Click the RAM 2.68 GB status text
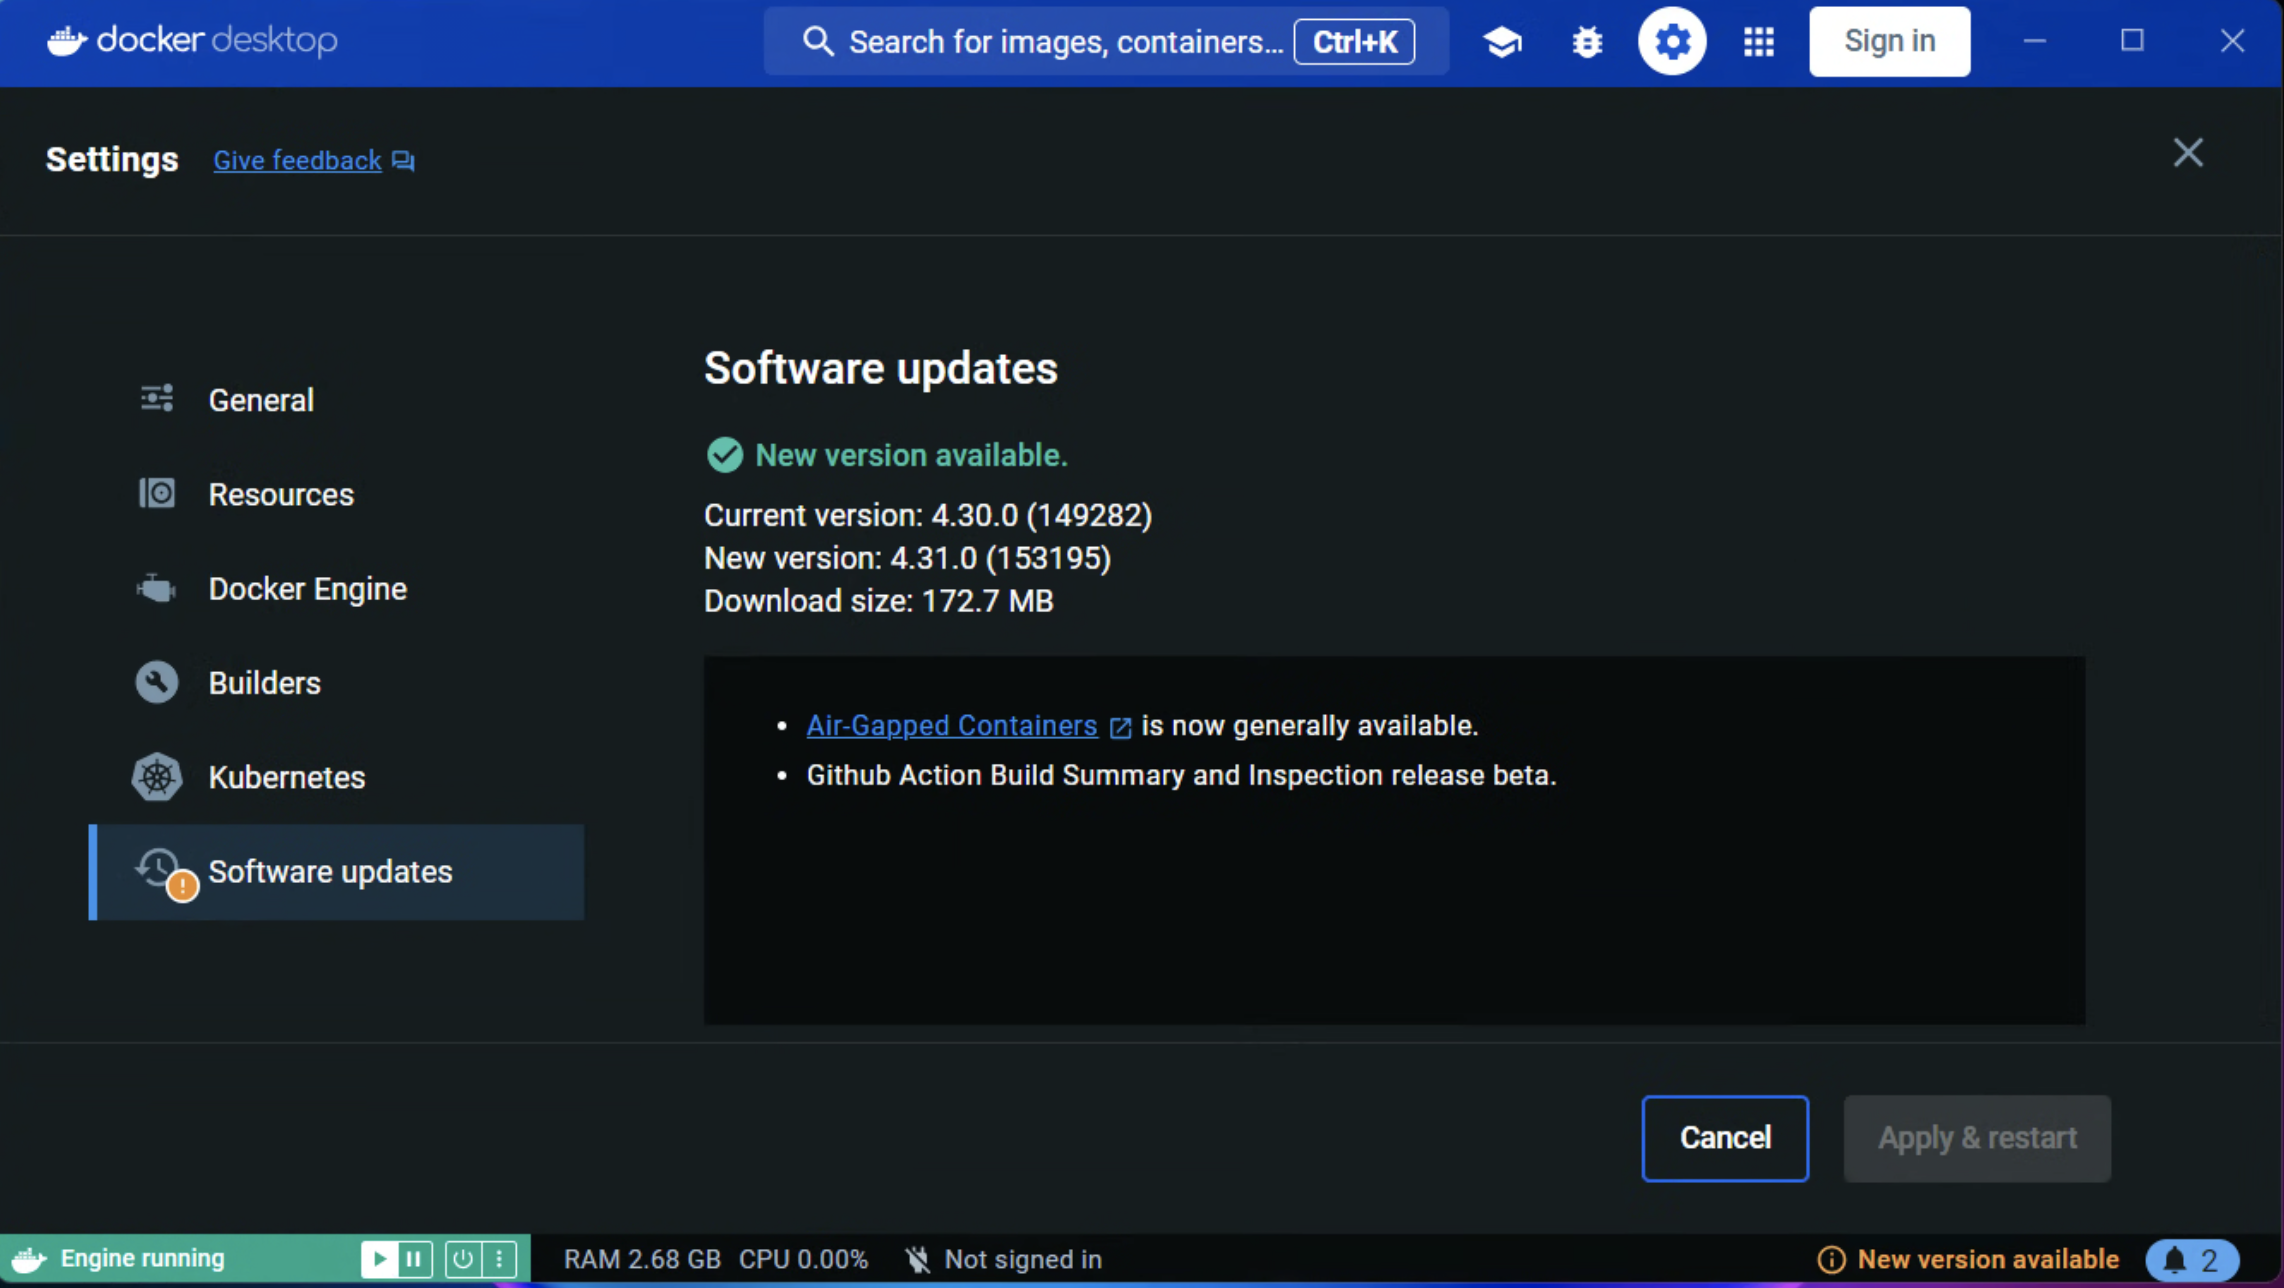Screen dimensions: 2284x1288 click(642, 1260)
